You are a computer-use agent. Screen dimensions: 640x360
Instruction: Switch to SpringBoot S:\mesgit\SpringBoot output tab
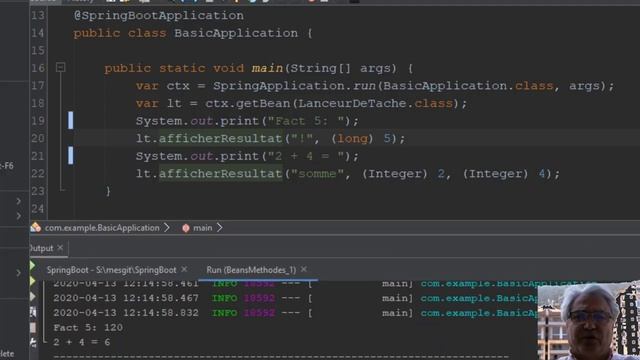[x=111, y=270]
